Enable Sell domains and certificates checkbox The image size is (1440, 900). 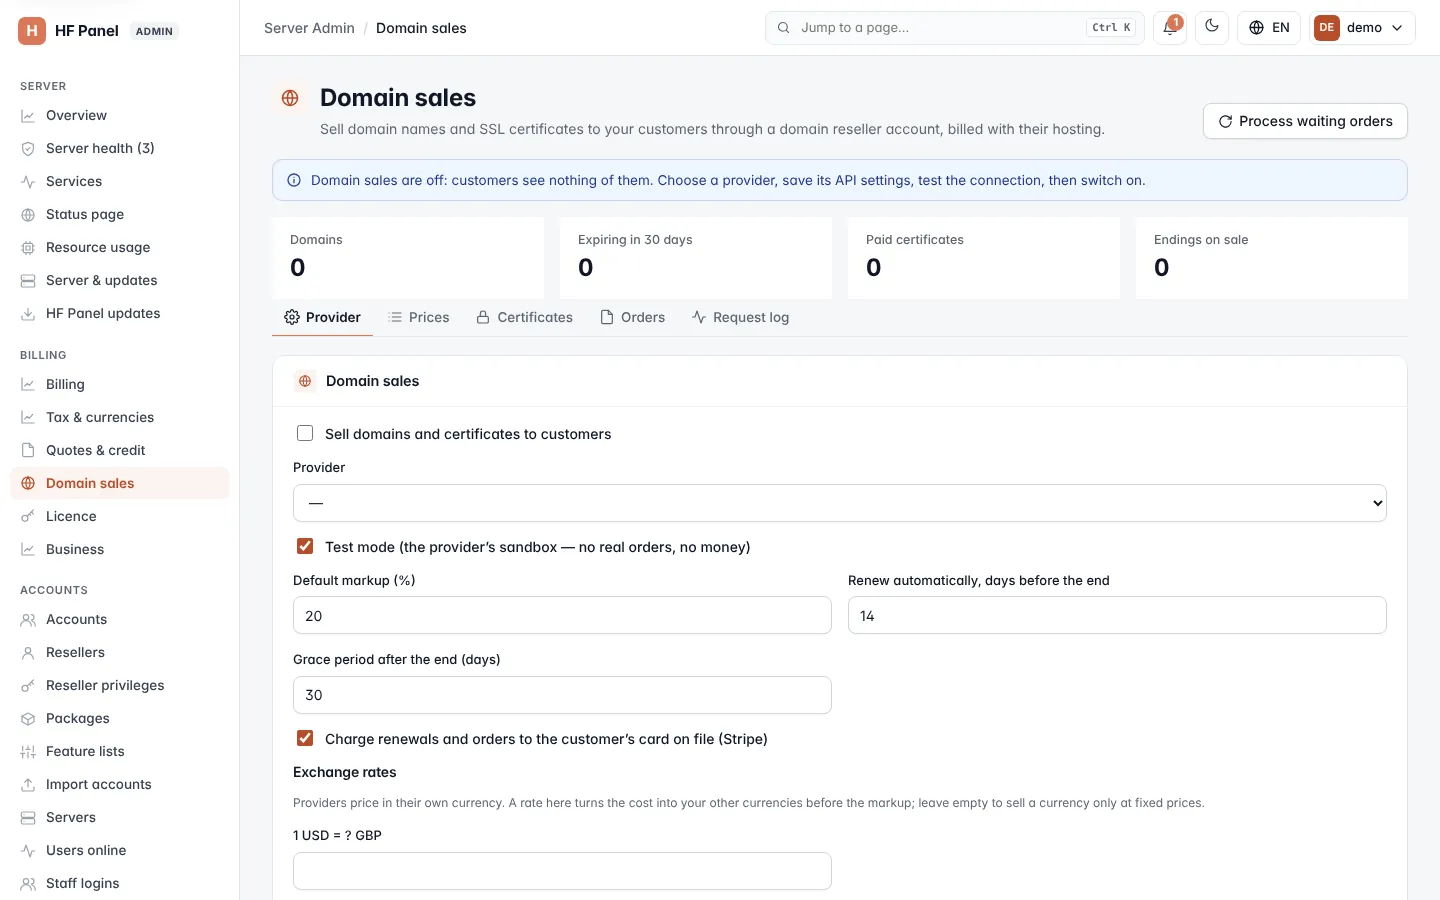pos(305,433)
